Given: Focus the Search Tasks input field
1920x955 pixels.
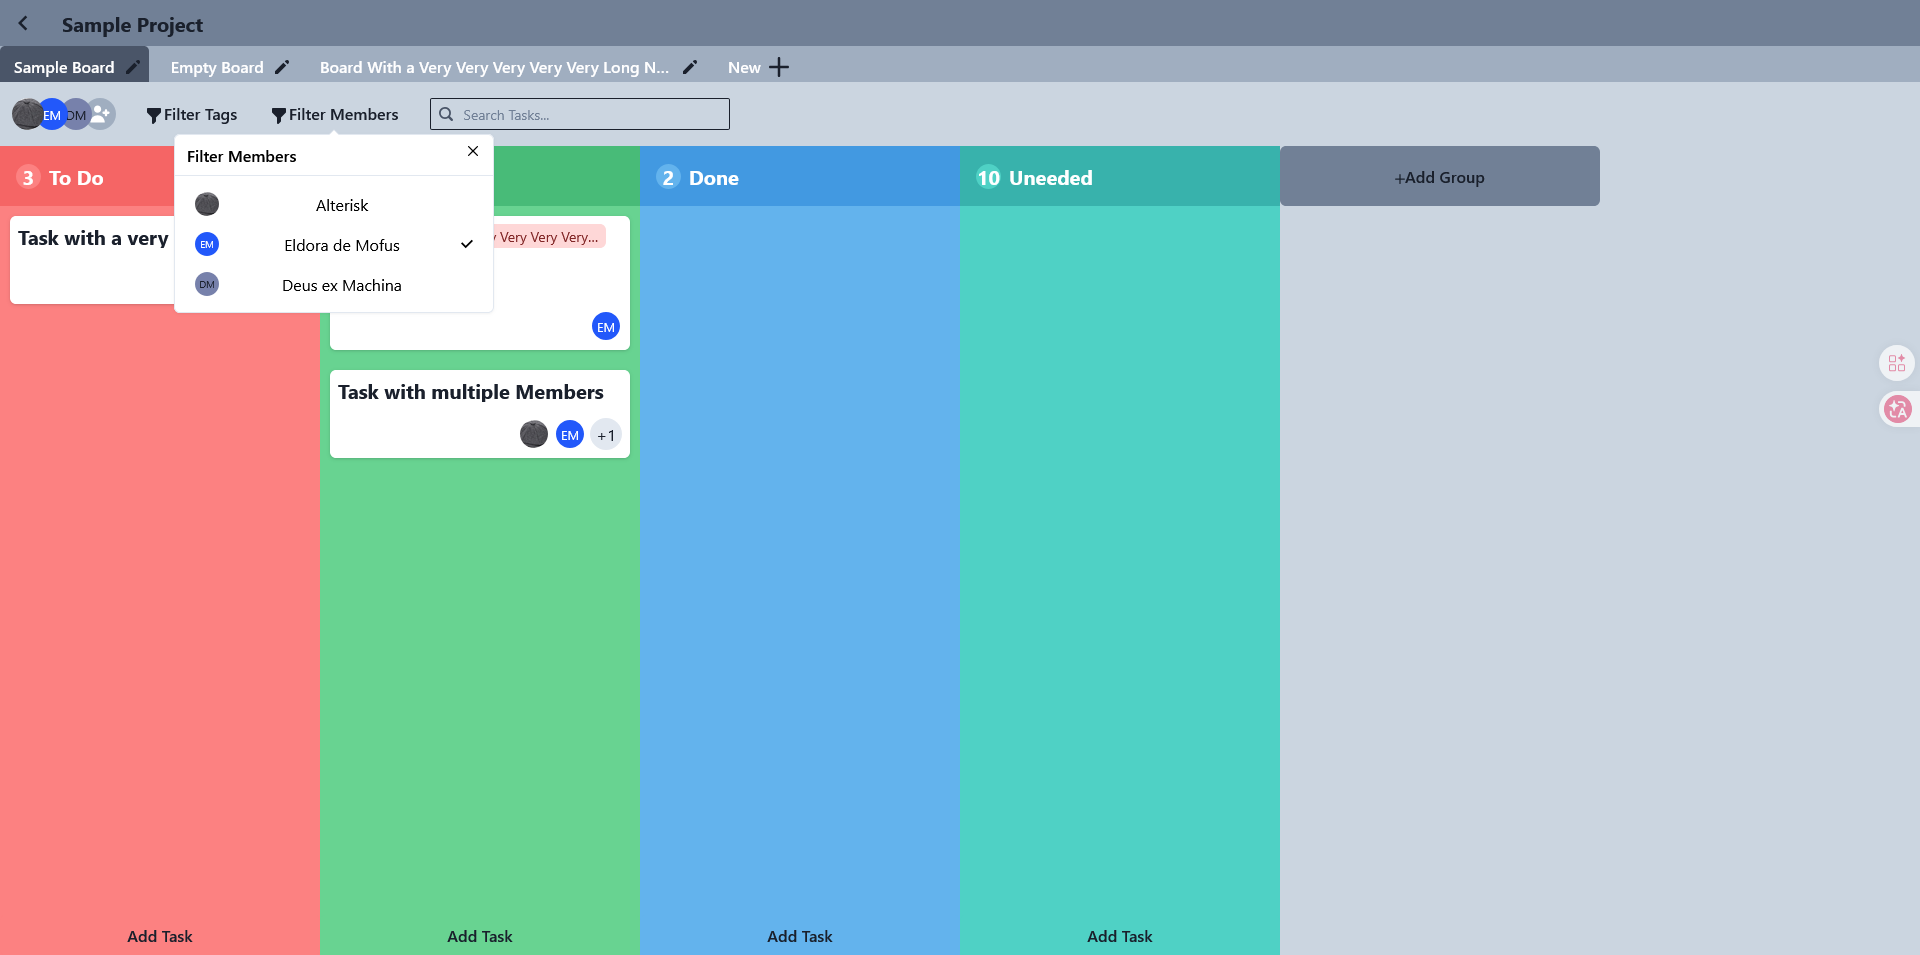Looking at the screenshot, I should click(x=580, y=114).
